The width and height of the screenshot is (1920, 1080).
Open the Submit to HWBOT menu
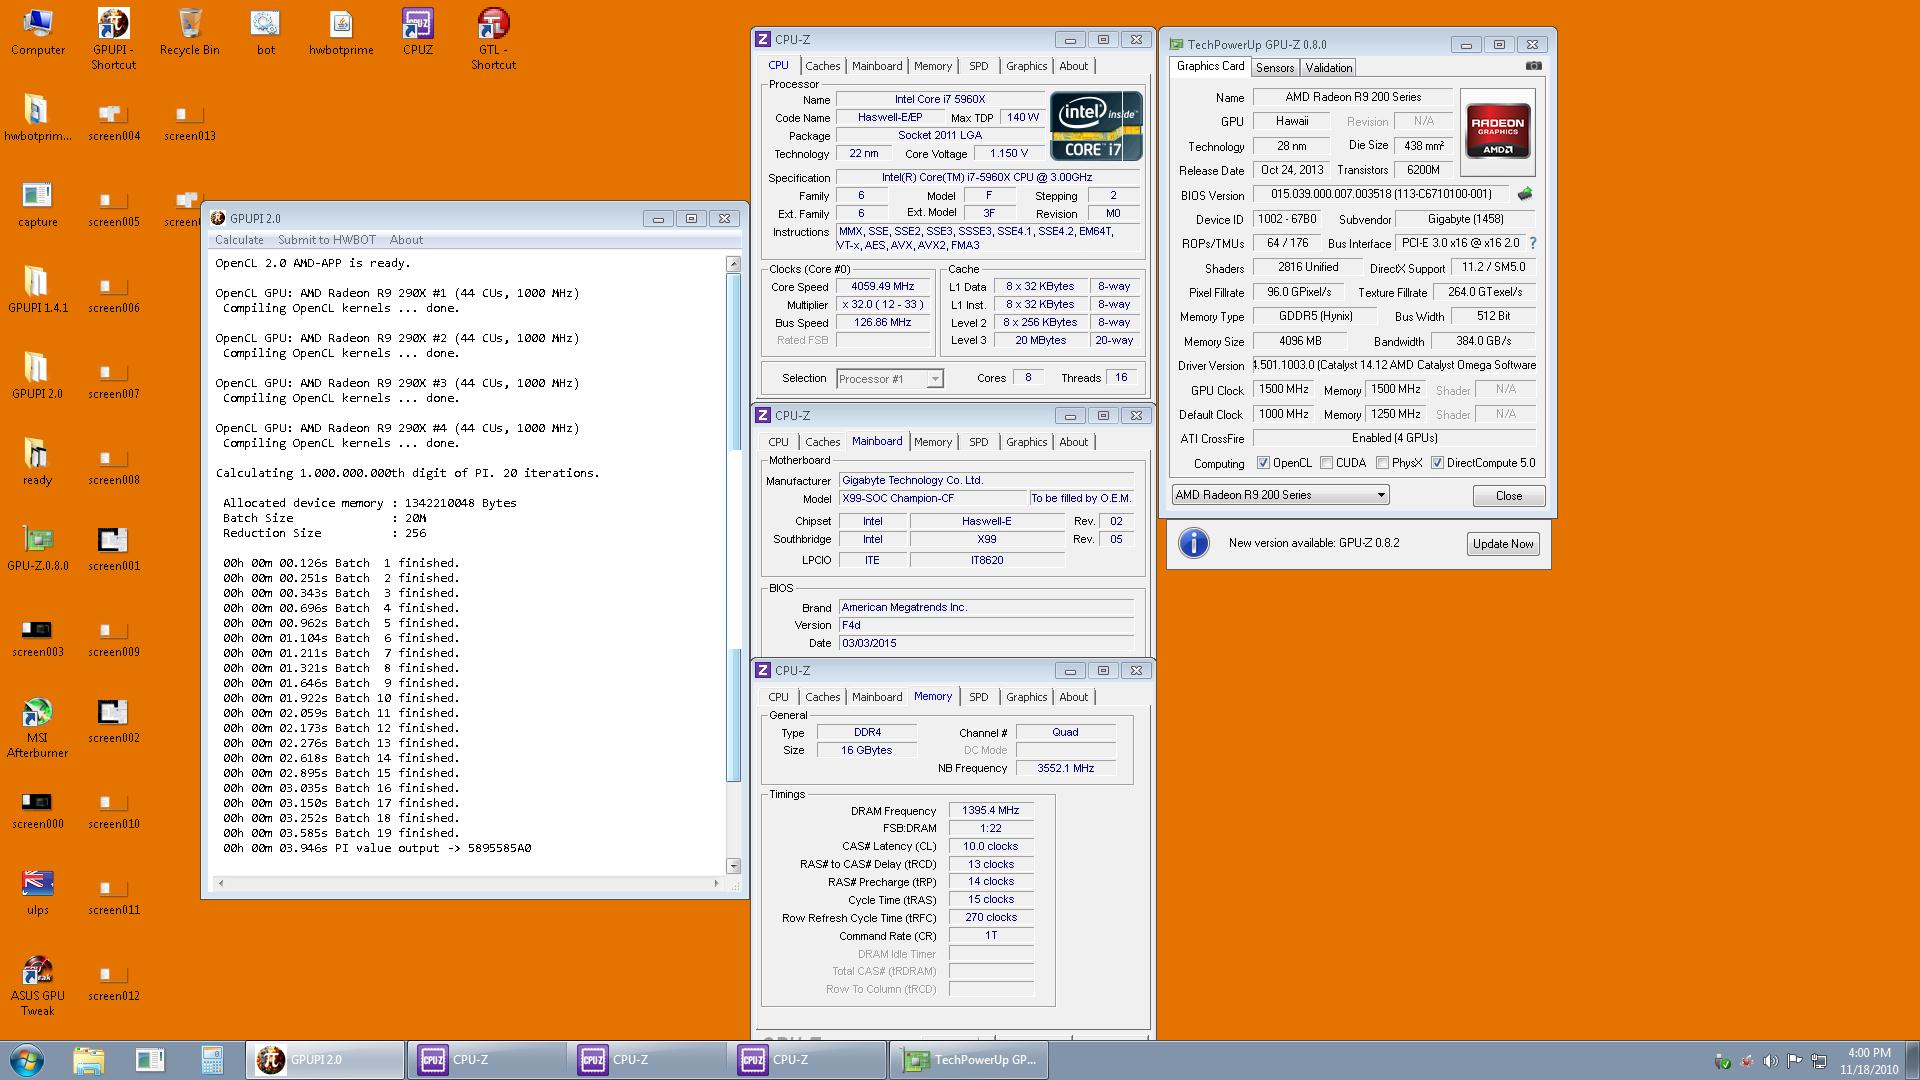point(327,240)
